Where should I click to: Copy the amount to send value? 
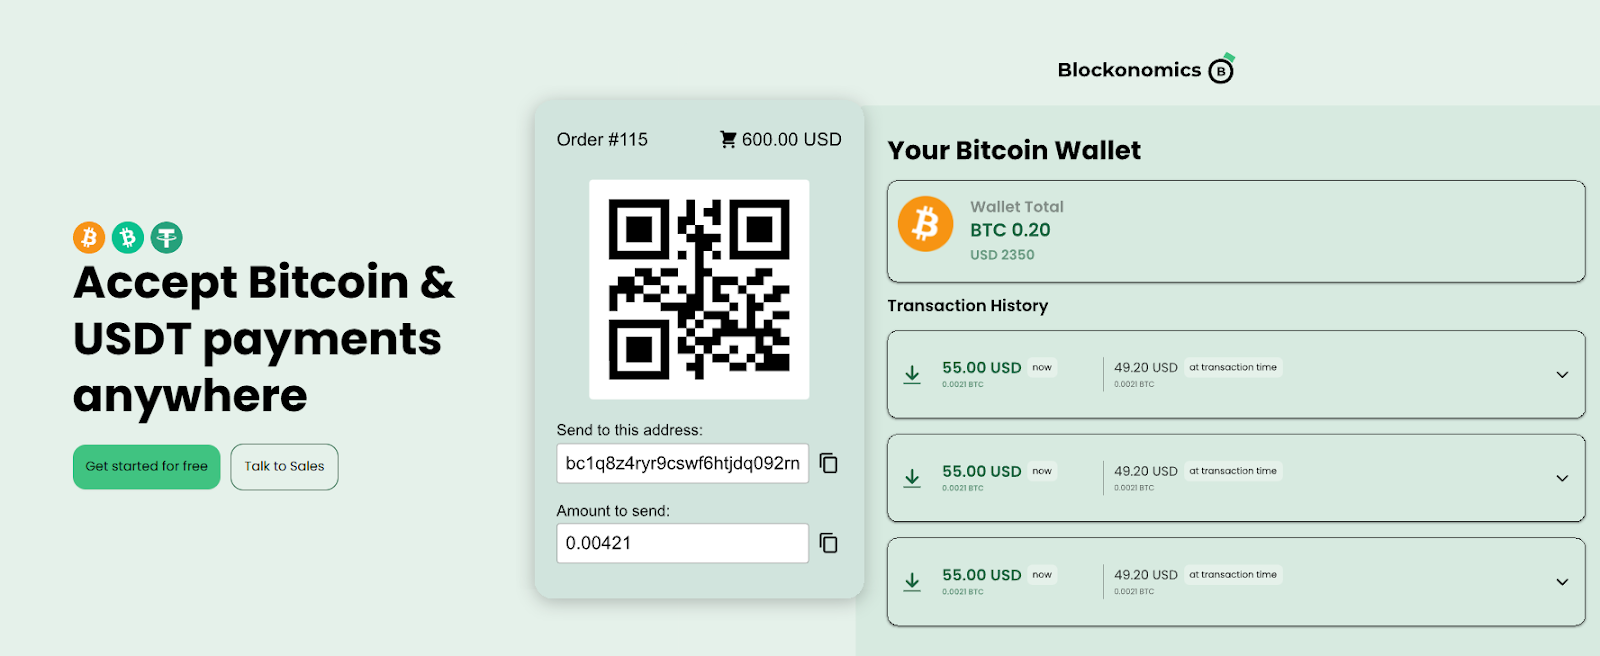828,543
